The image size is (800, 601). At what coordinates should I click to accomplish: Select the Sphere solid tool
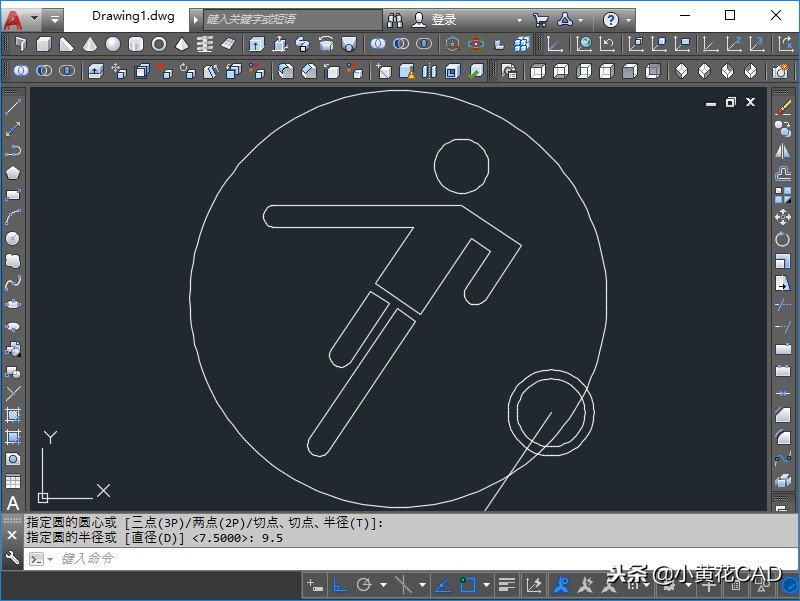pyautogui.click(x=113, y=44)
